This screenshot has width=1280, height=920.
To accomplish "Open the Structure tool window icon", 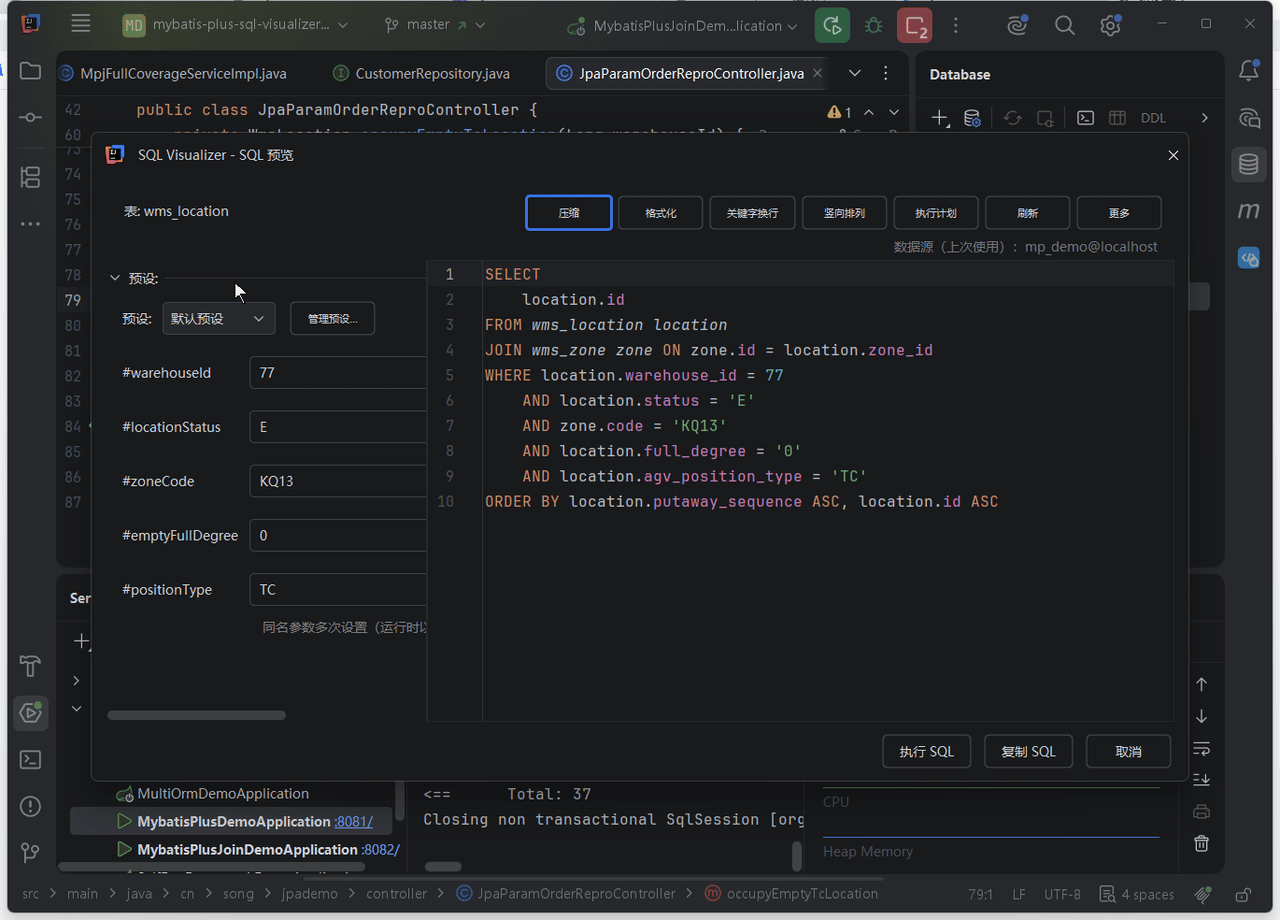I will coord(30,178).
